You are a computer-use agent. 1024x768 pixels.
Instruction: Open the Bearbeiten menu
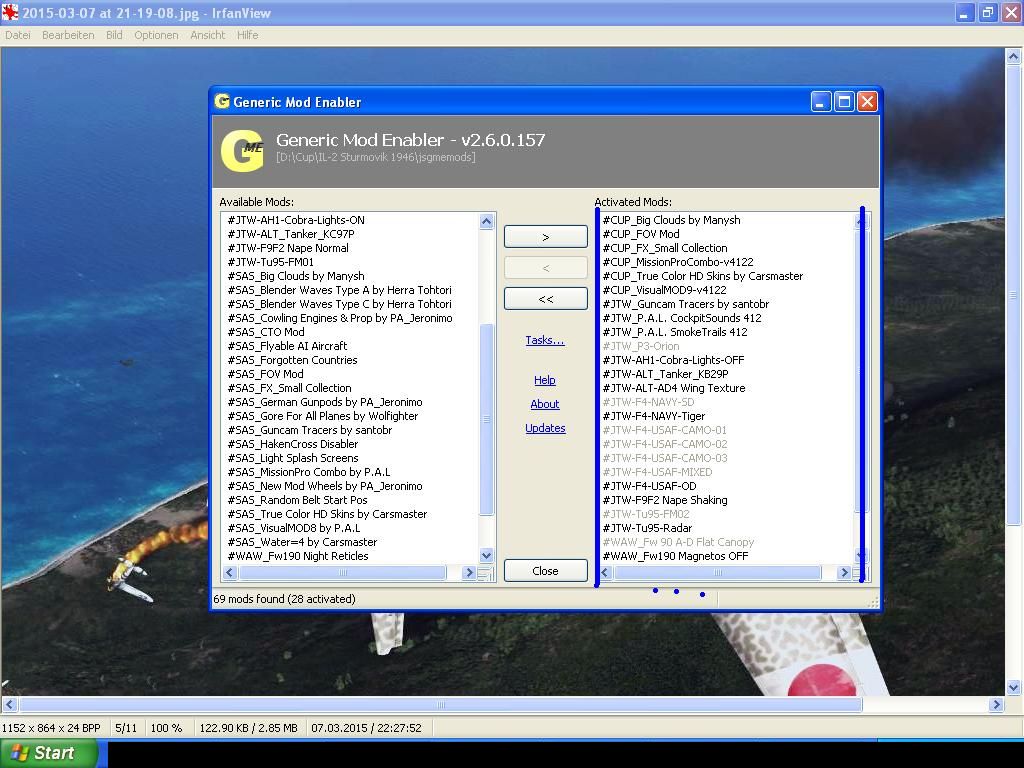pyautogui.click(x=68, y=35)
